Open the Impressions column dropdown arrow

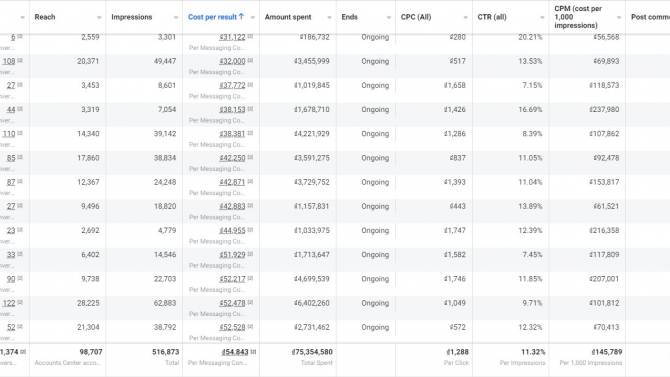click(176, 18)
